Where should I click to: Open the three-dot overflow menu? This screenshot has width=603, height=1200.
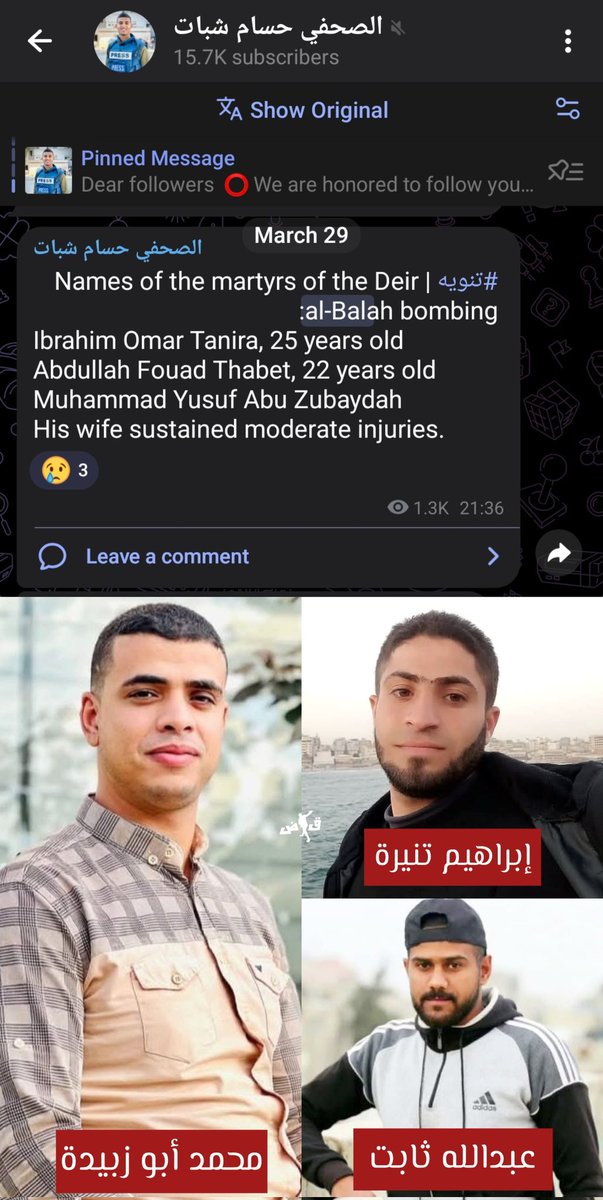568,42
